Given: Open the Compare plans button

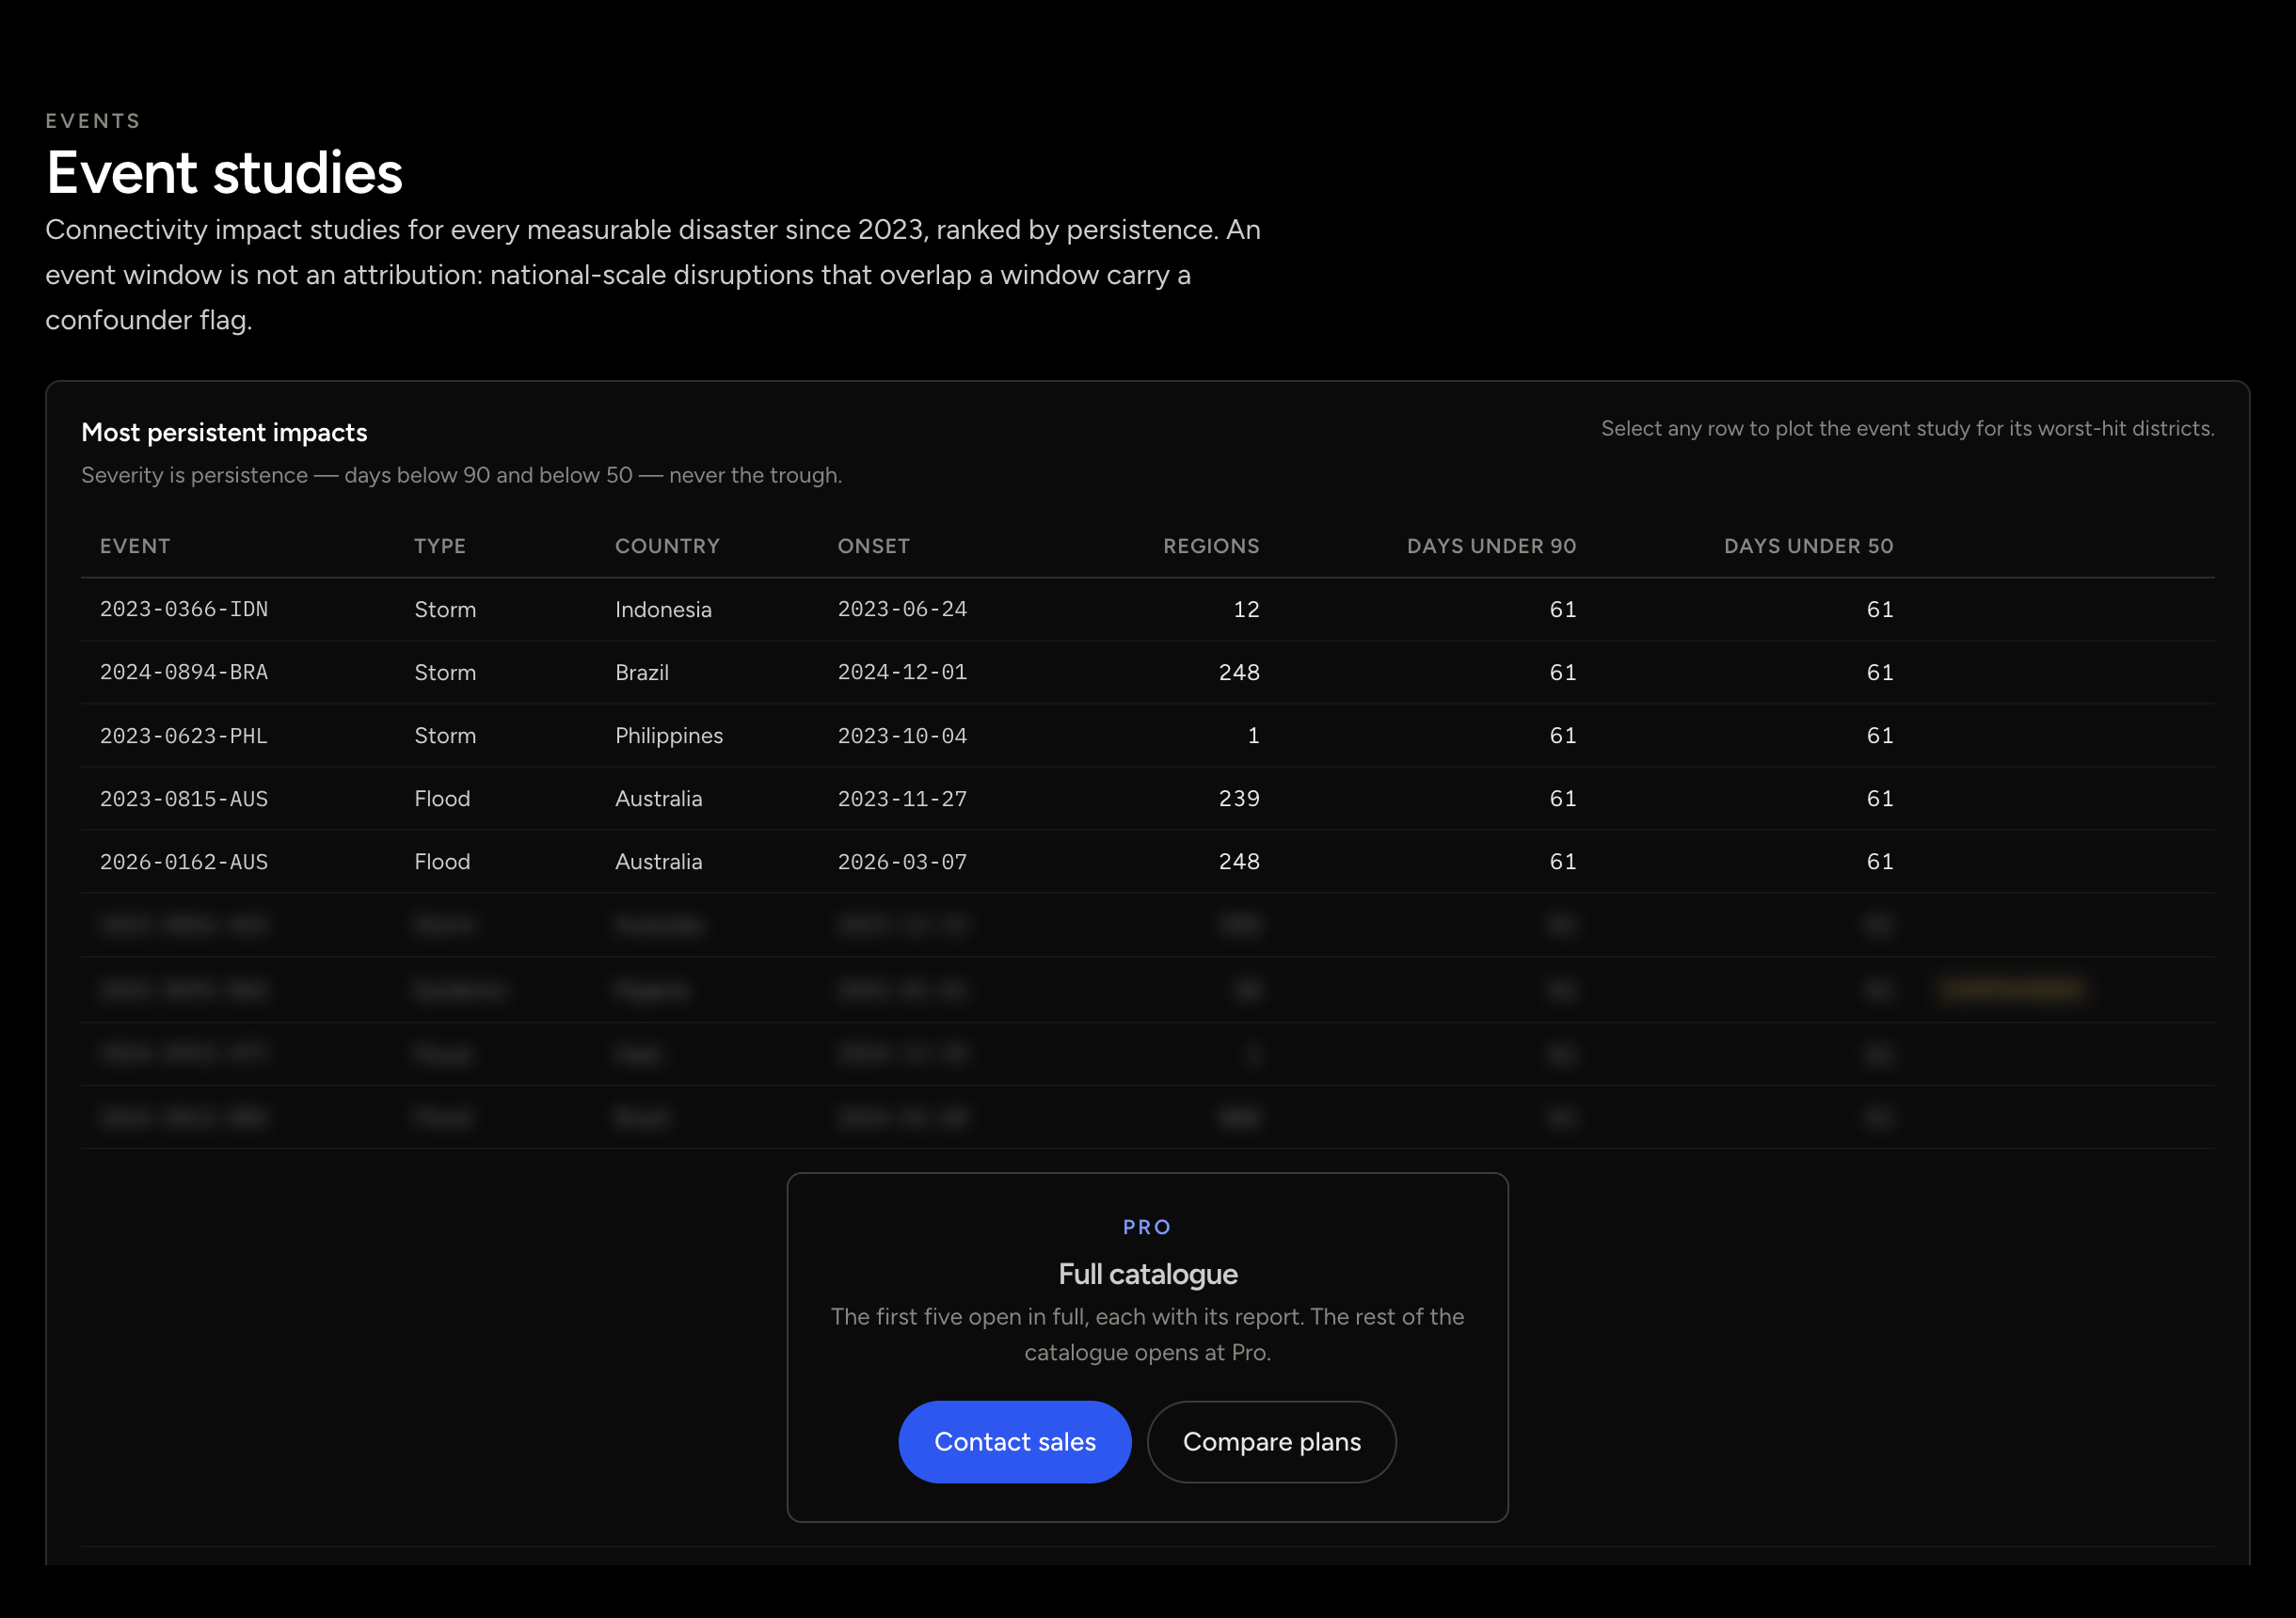Looking at the screenshot, I should [1271, 1441].
